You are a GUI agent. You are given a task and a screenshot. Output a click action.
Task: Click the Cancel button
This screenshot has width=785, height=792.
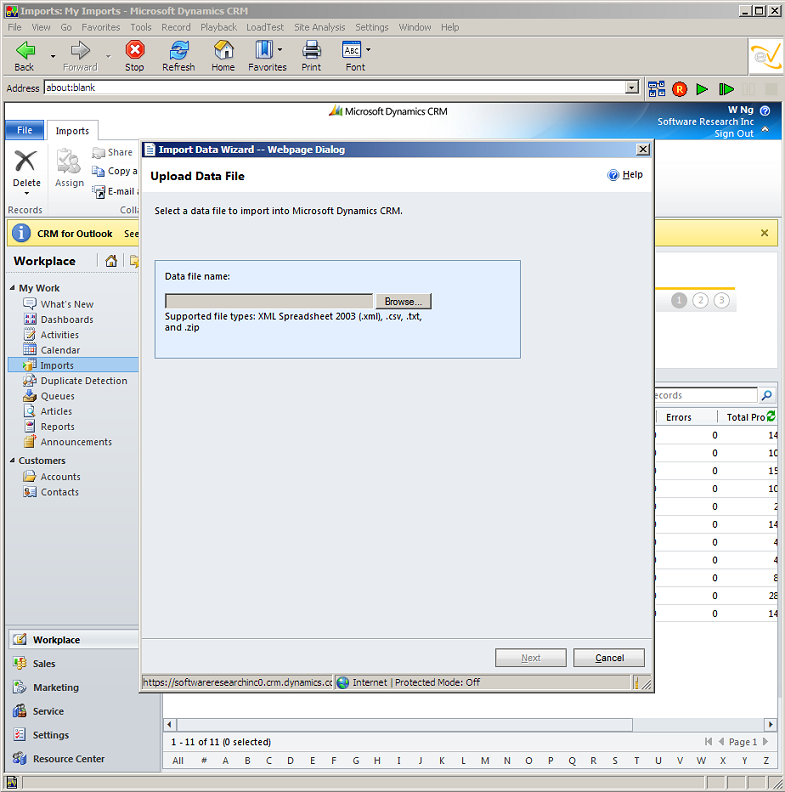point(609,658)
